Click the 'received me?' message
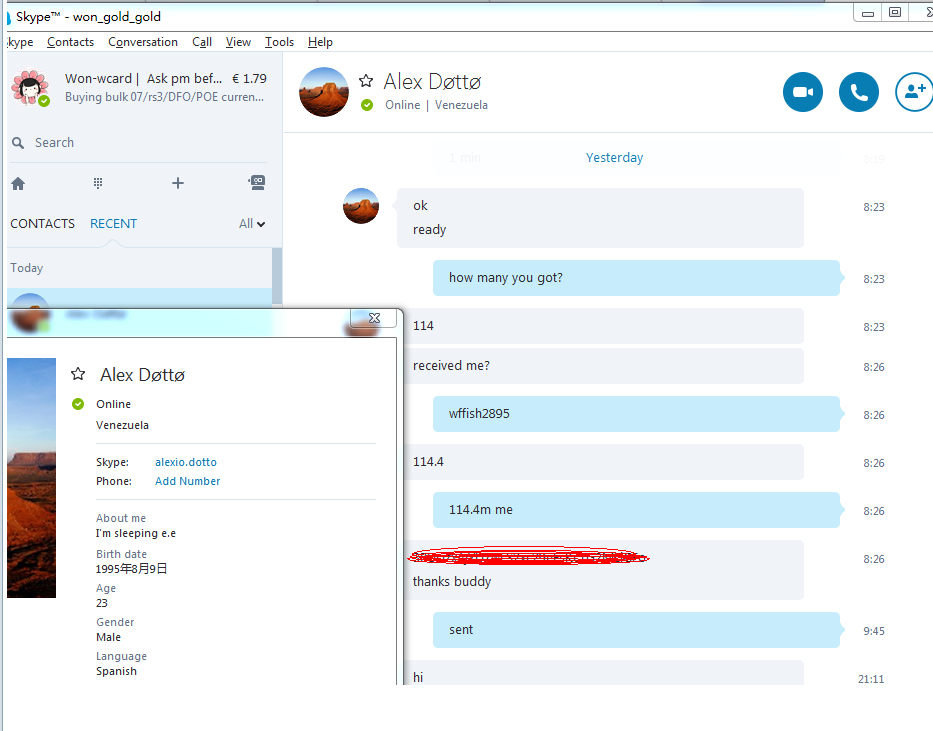933x731 pixels. click(x=603, y=366)
